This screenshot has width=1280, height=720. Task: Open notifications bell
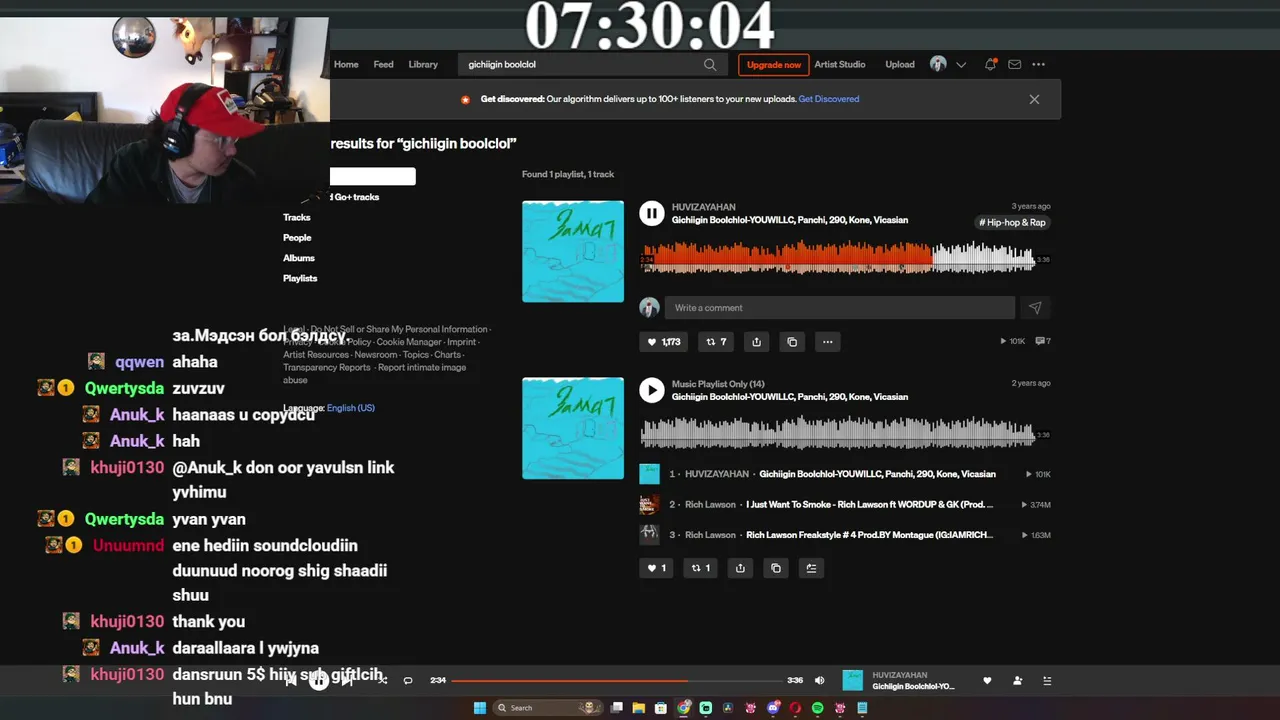click(990, 65)
